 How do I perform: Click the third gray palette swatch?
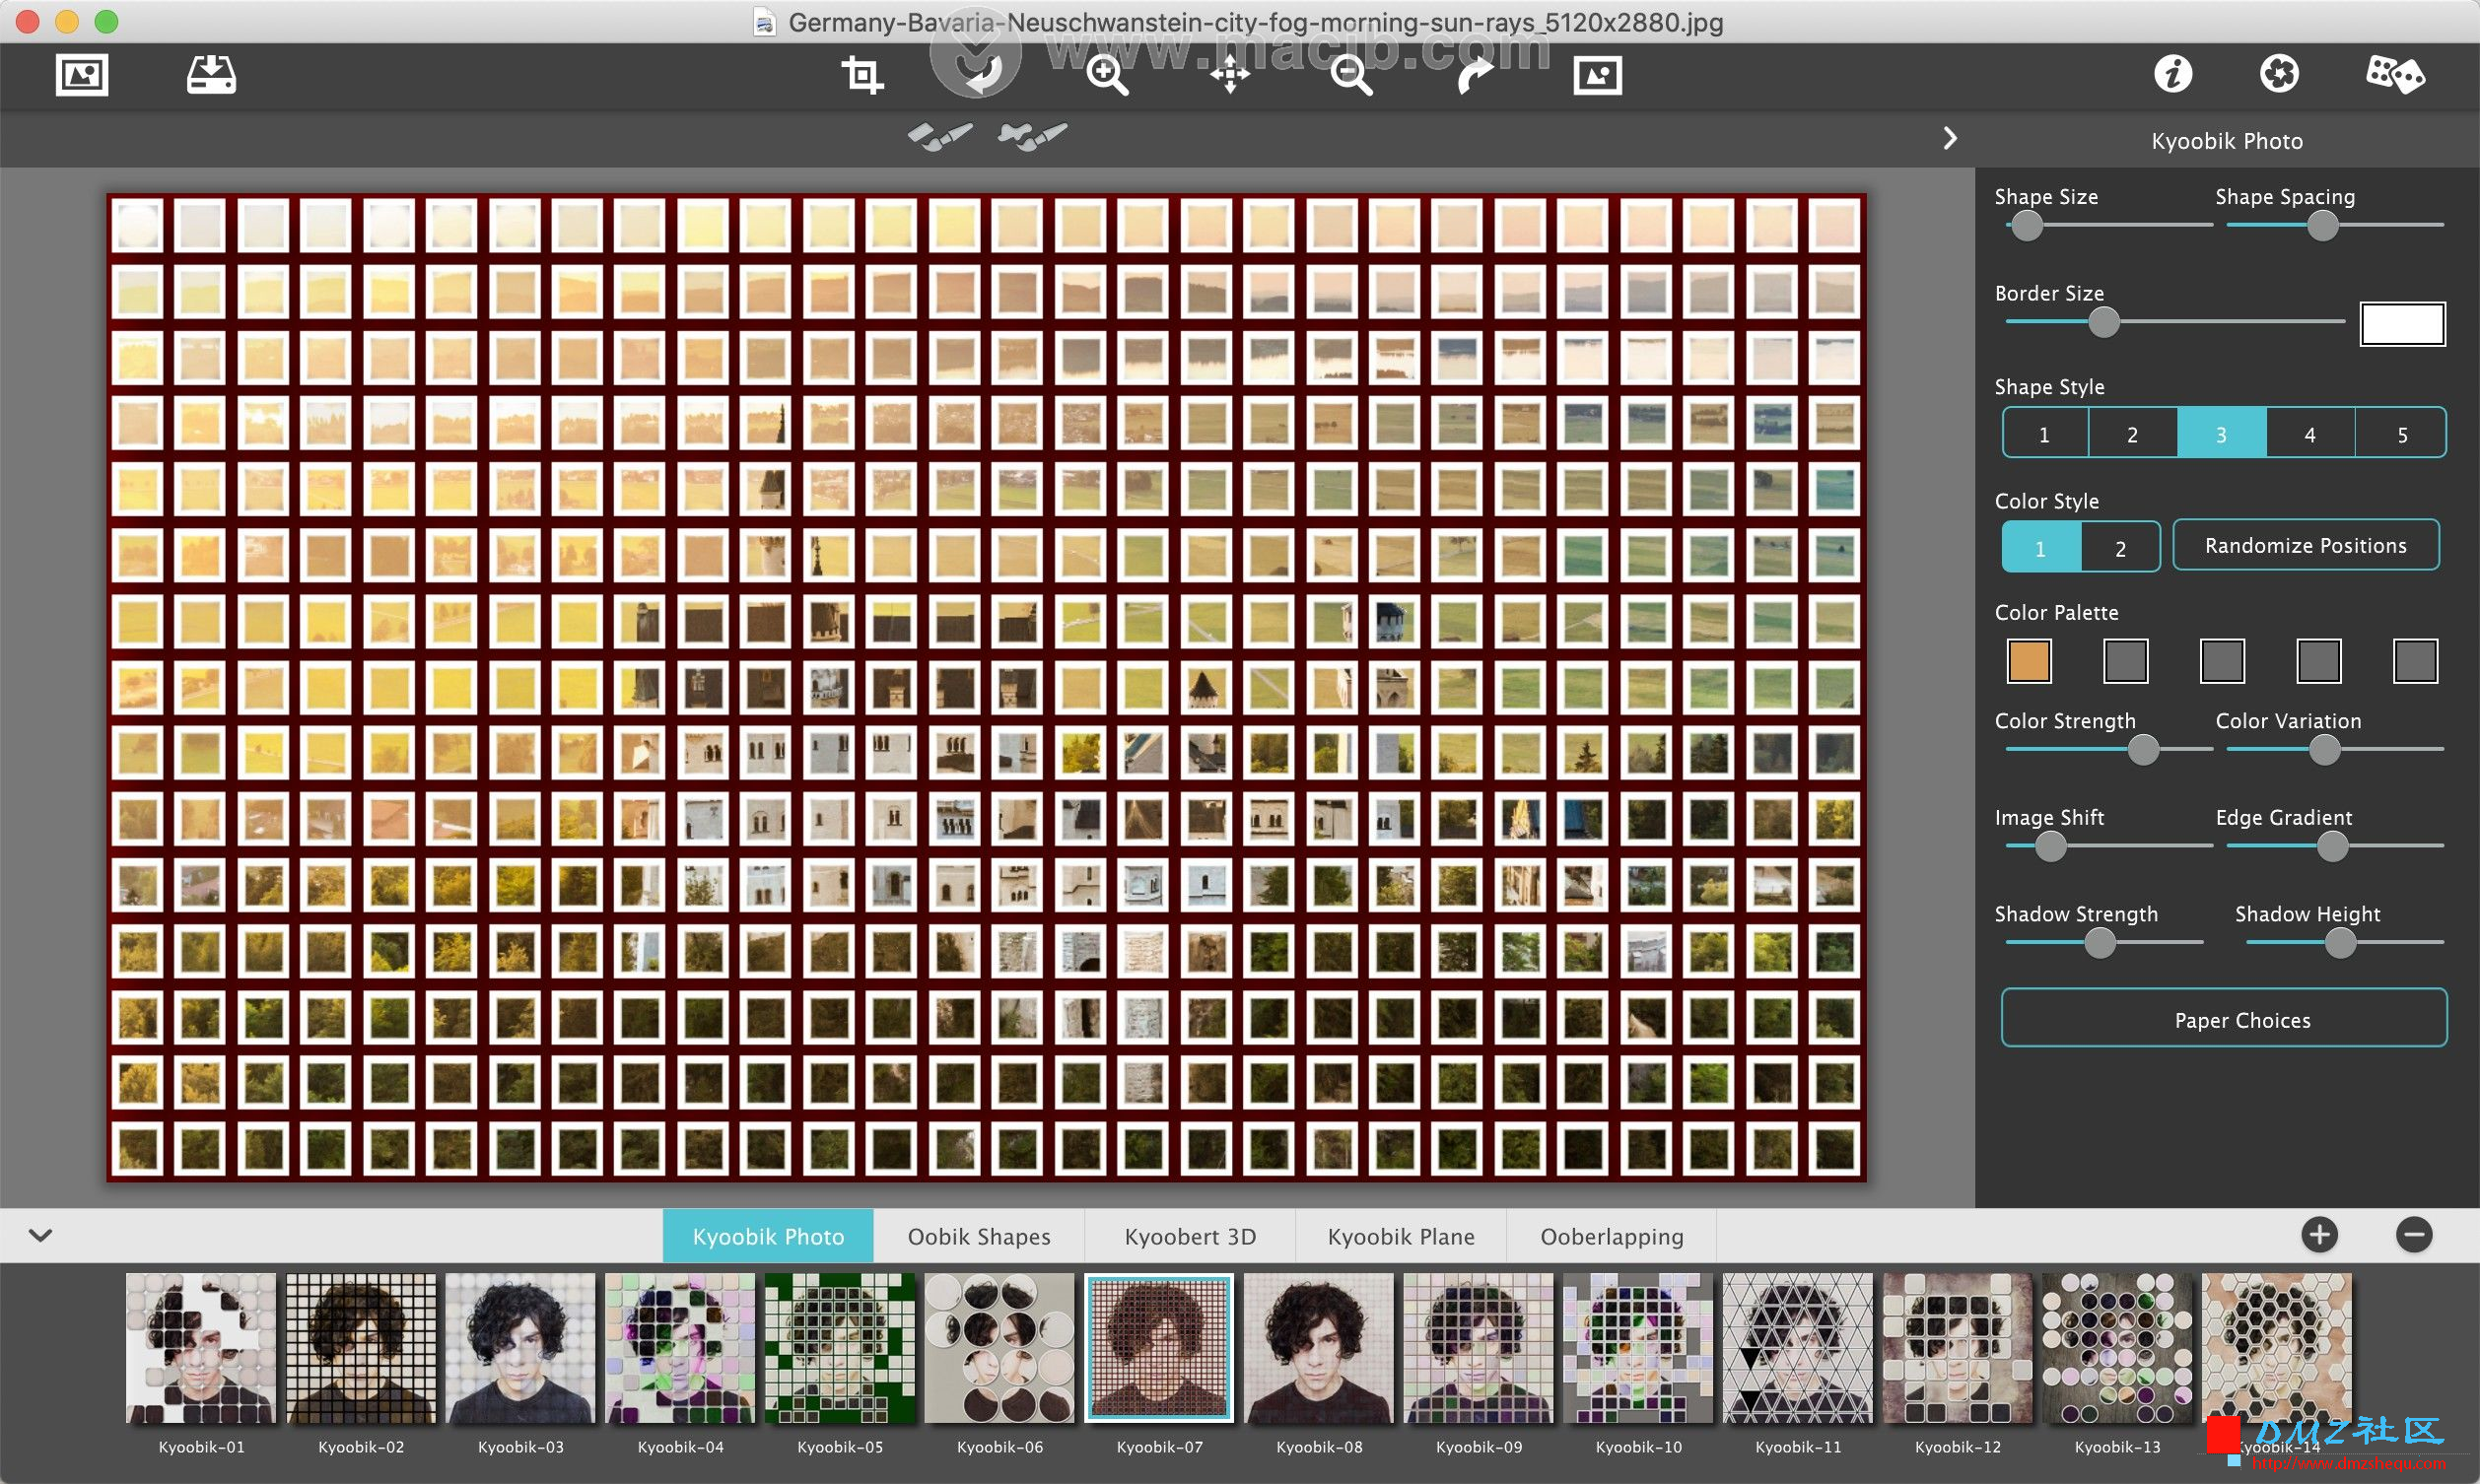tap(2222, 661)
